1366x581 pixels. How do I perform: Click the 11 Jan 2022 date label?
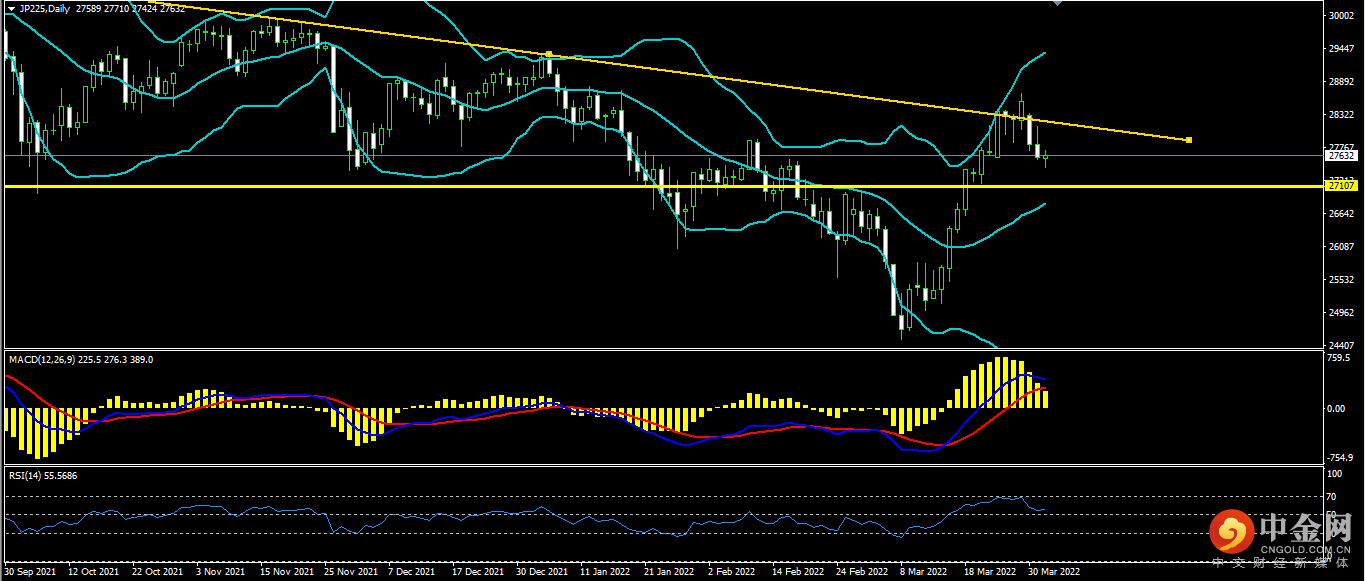[x=605, y=573]
